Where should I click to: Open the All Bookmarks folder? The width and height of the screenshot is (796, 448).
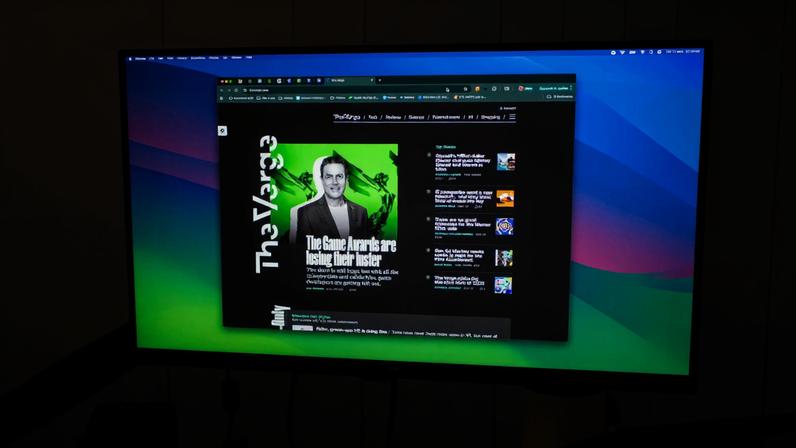tap(559, 96)
